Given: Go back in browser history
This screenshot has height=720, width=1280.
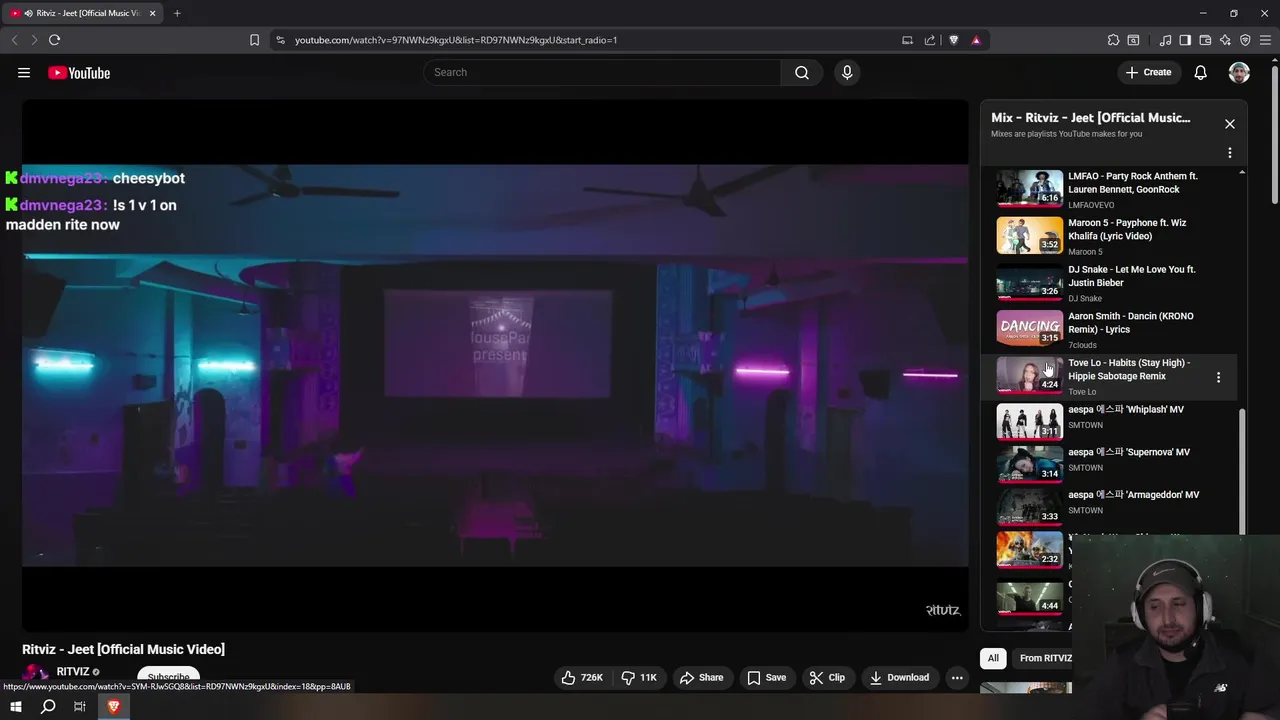Looking at the screenshot, I should click(x=14, y=40).
